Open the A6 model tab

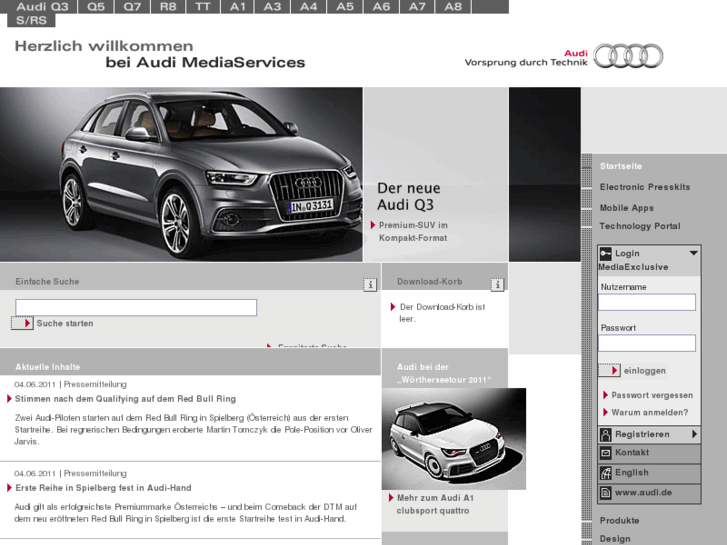tap(381, 6)
